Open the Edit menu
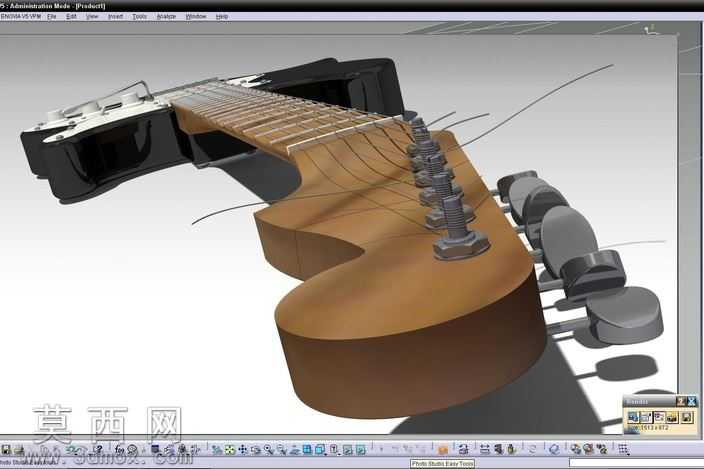 click(71, 16)
